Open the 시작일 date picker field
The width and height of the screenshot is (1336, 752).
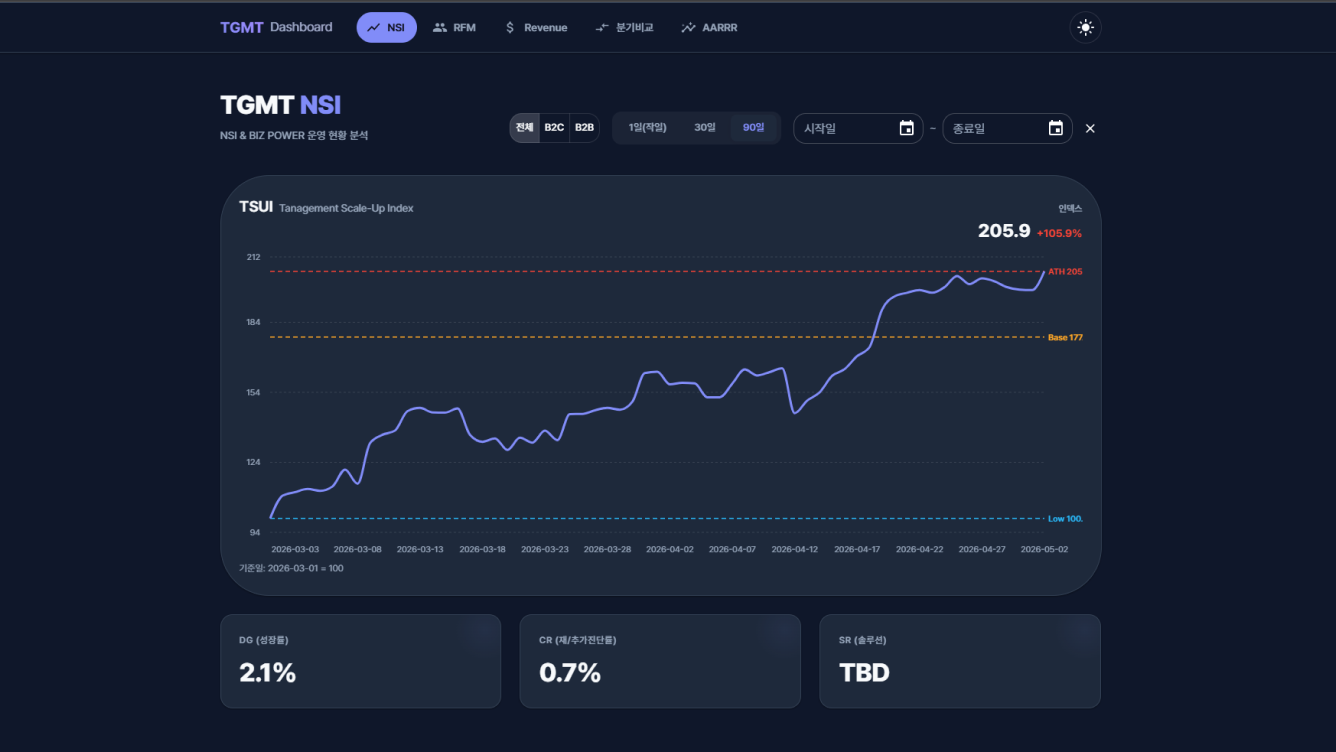[x=858, y=128]
